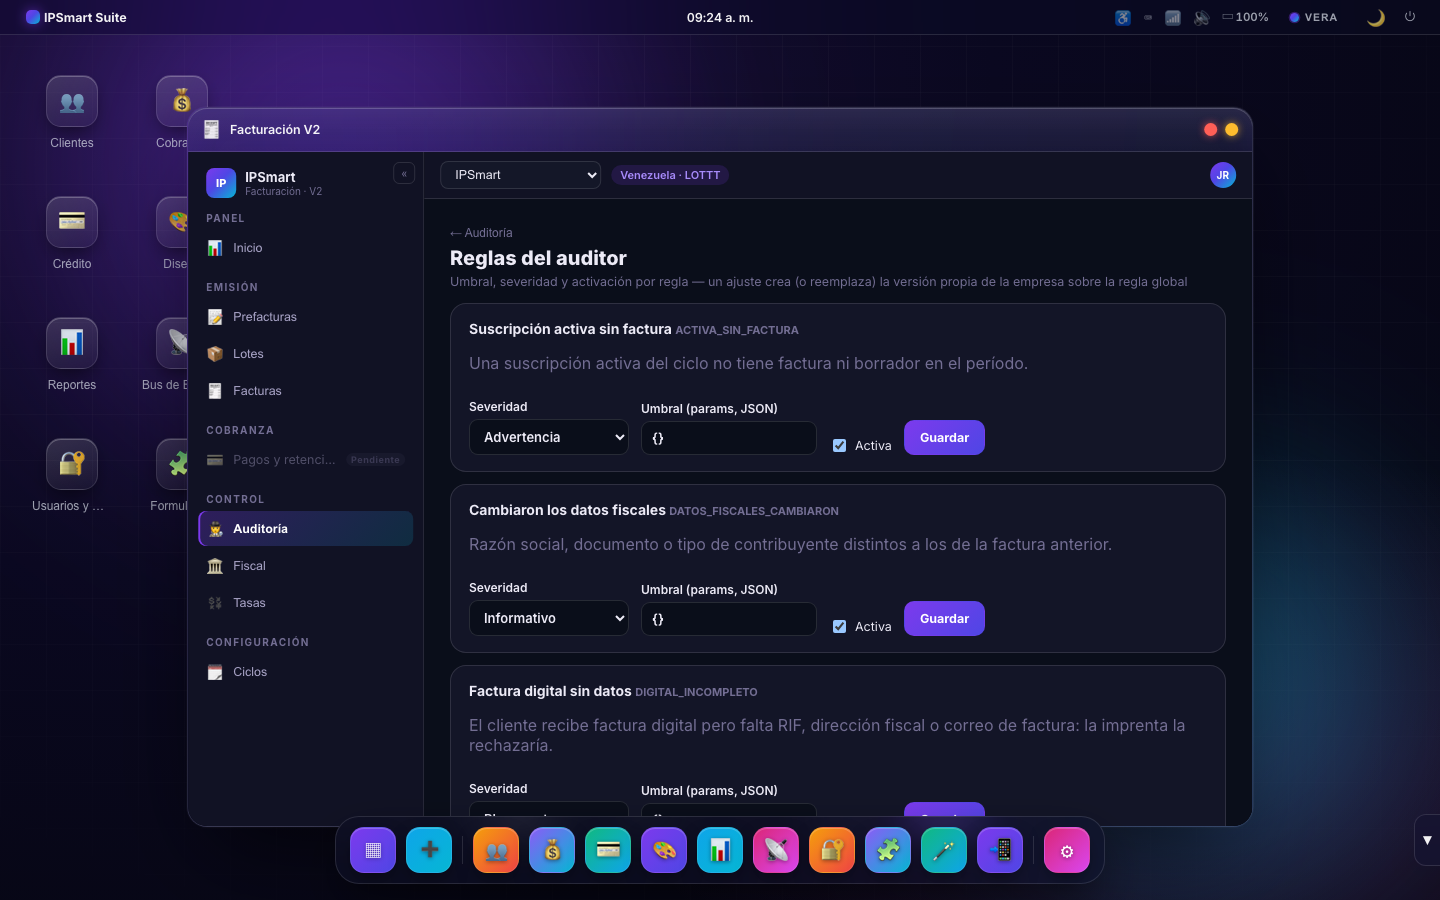Viewport: 1440px width, 900px height.
Task: Click the volume speaker icon in the top bar
Action: pyautogui.click(x=1201, y=17)
